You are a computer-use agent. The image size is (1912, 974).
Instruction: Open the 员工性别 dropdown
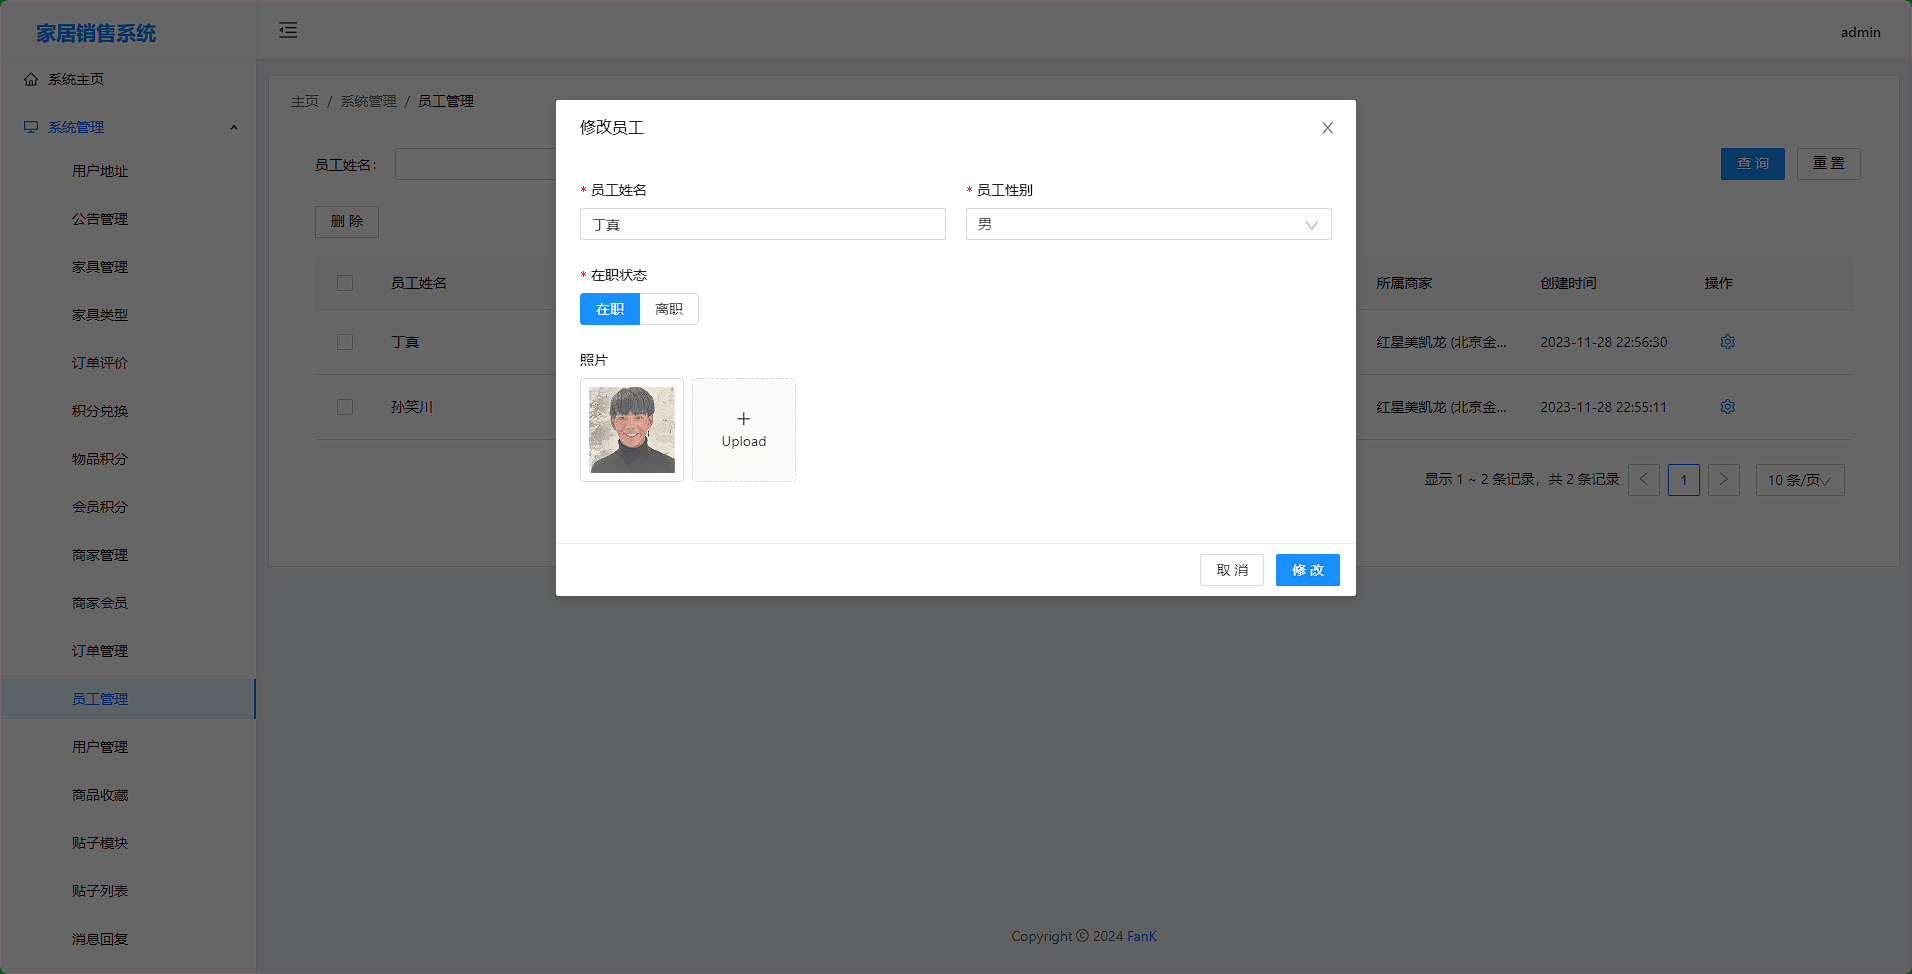coord(1148,224)
